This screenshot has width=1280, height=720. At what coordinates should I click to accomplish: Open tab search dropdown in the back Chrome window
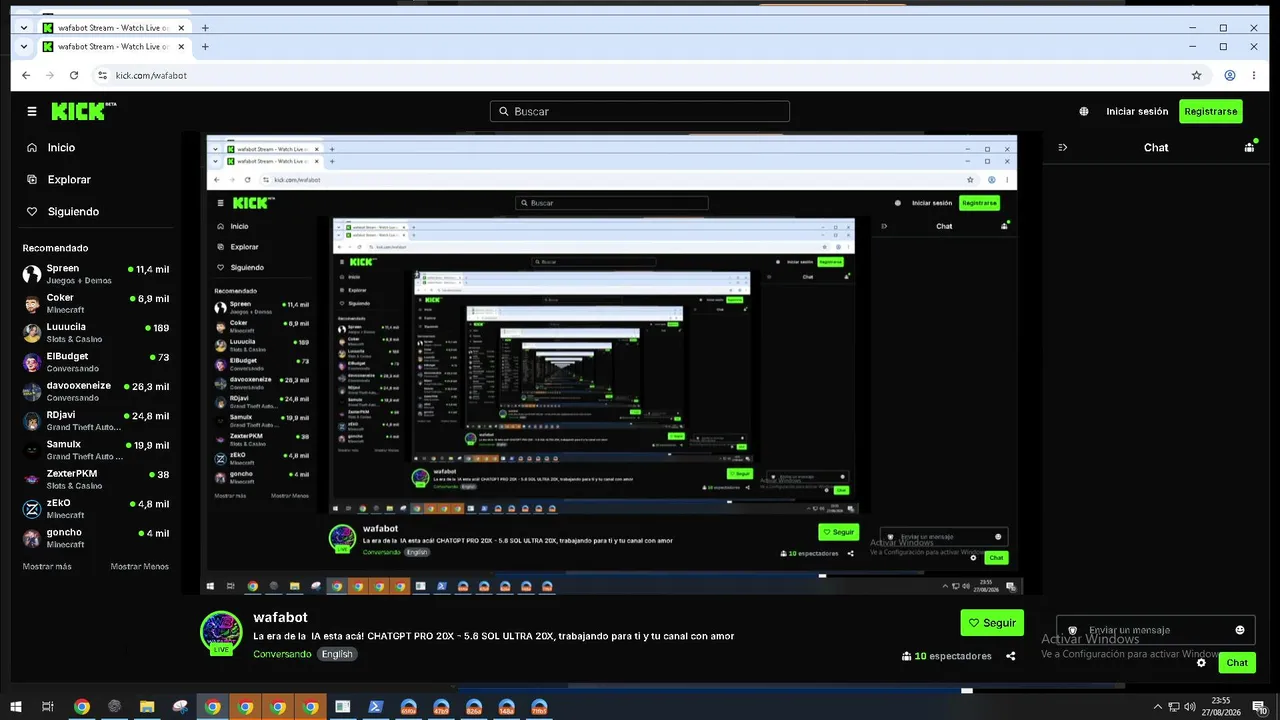(24, 27)
